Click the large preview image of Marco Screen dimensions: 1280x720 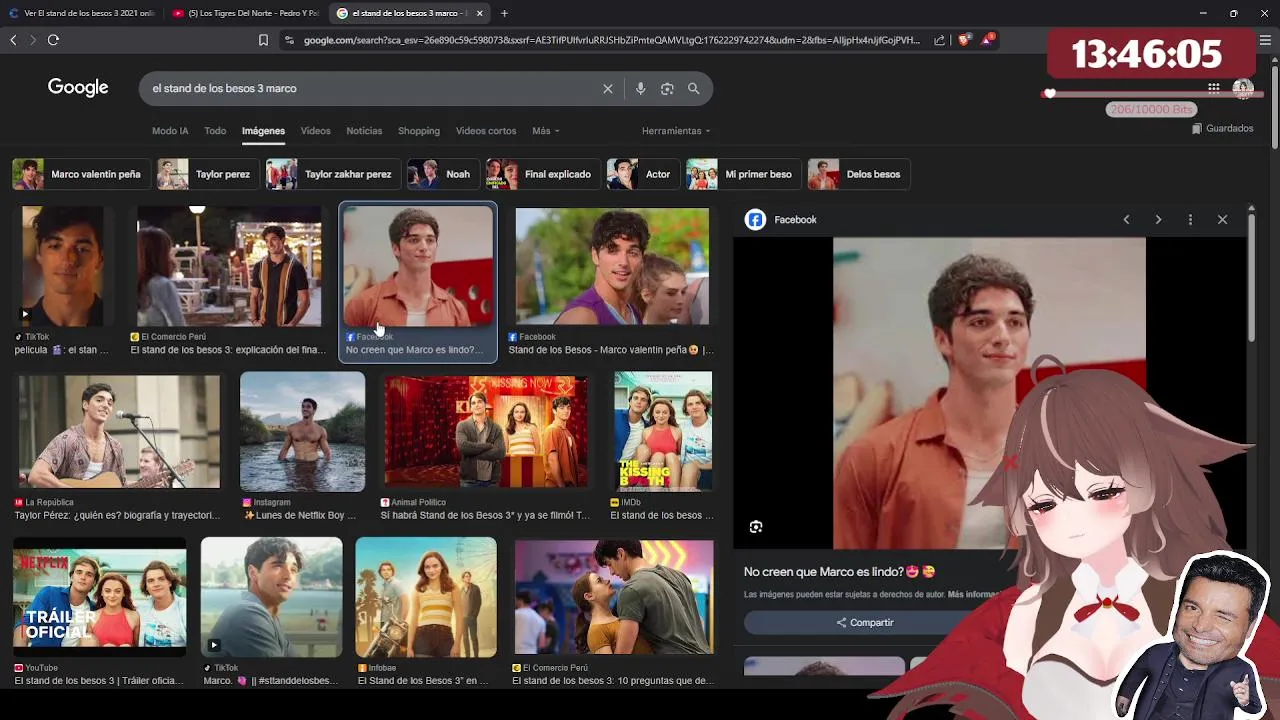click(x=989, y=393)
